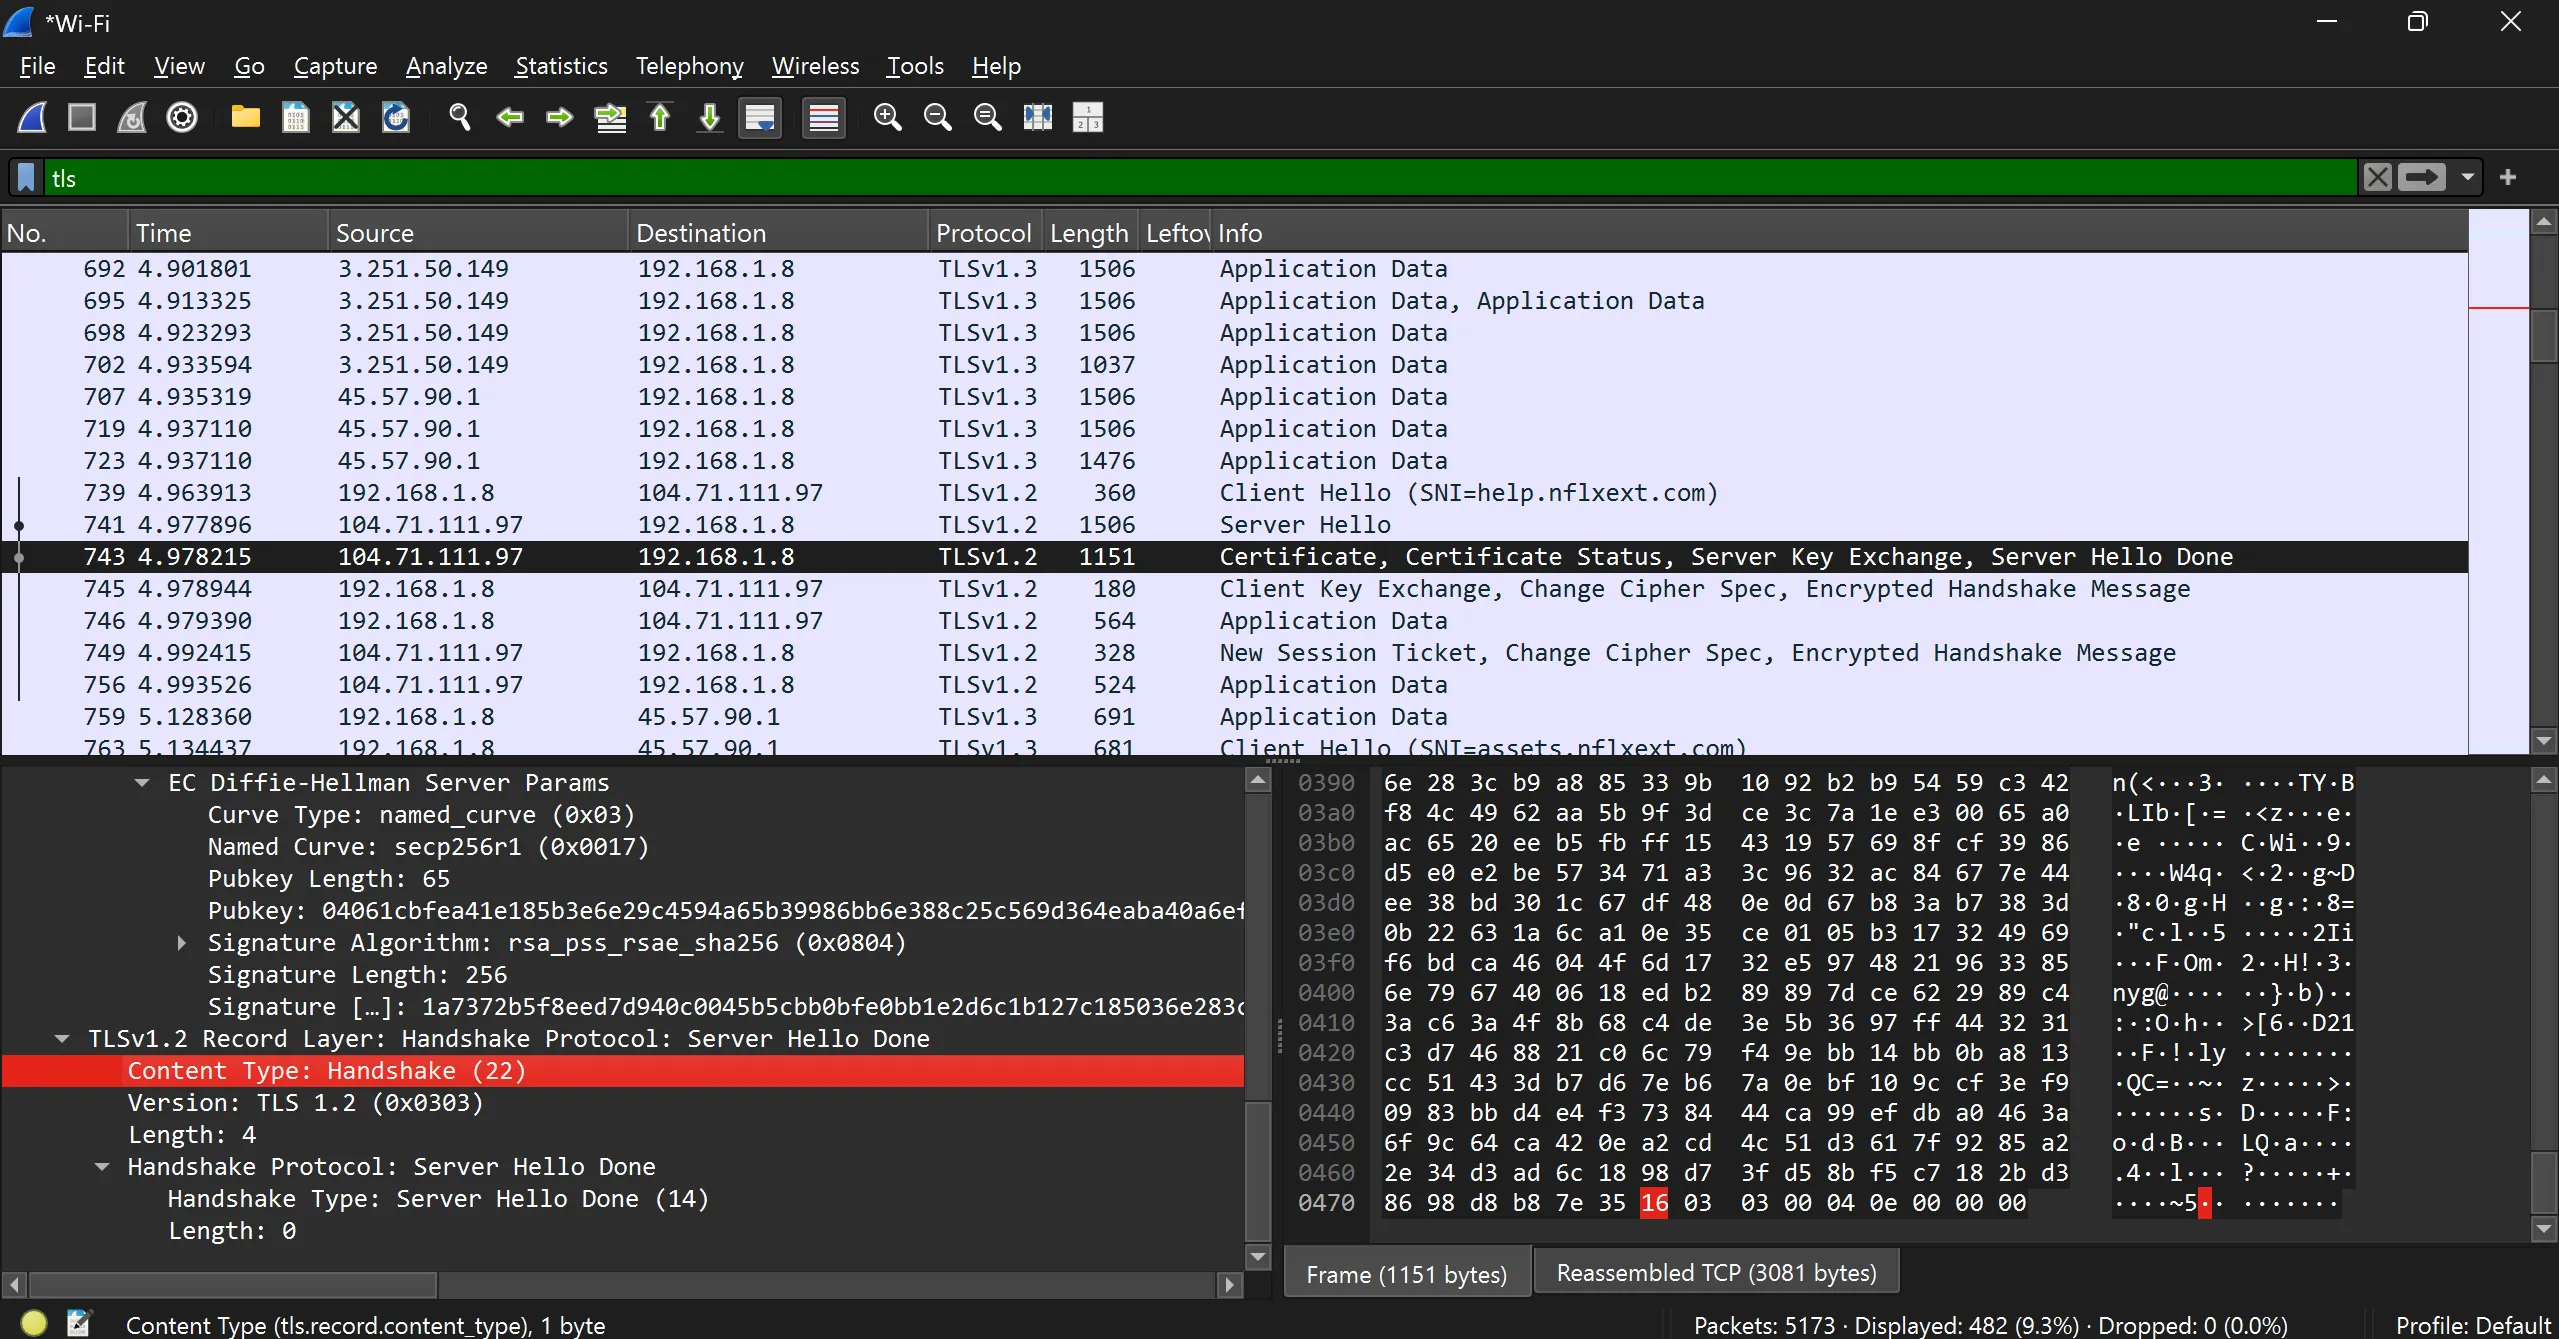Restart the current capture
Image resolution: width=2559 pixels, height=1339 pixels.
coord(132,118)
